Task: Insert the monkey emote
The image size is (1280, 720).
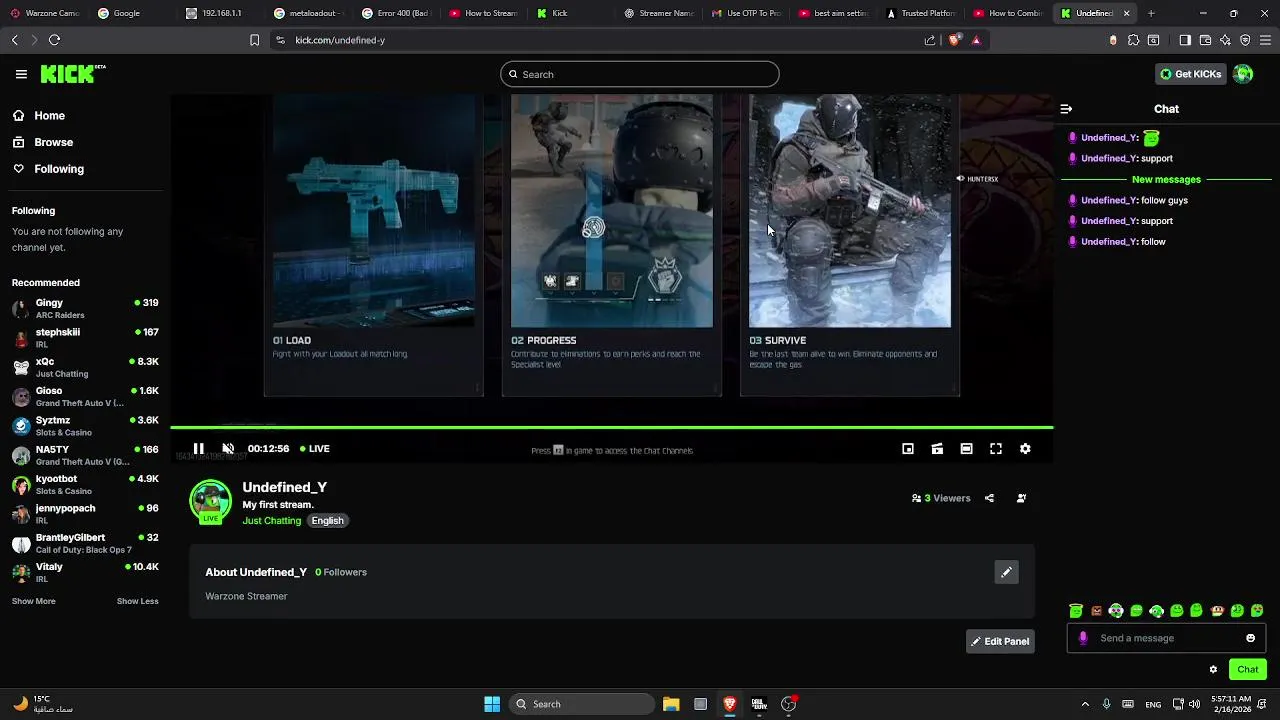Action: click(1217, 611)
